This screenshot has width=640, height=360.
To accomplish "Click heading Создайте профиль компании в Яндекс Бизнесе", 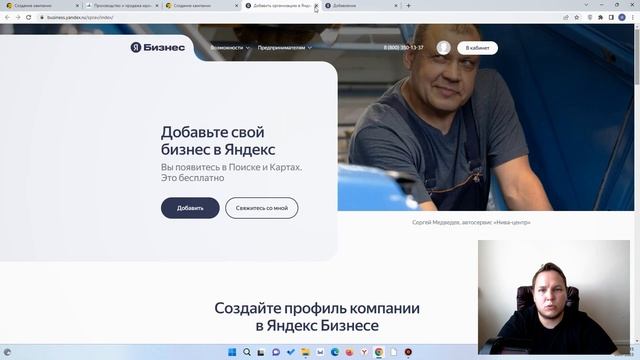I will (317, 317).
